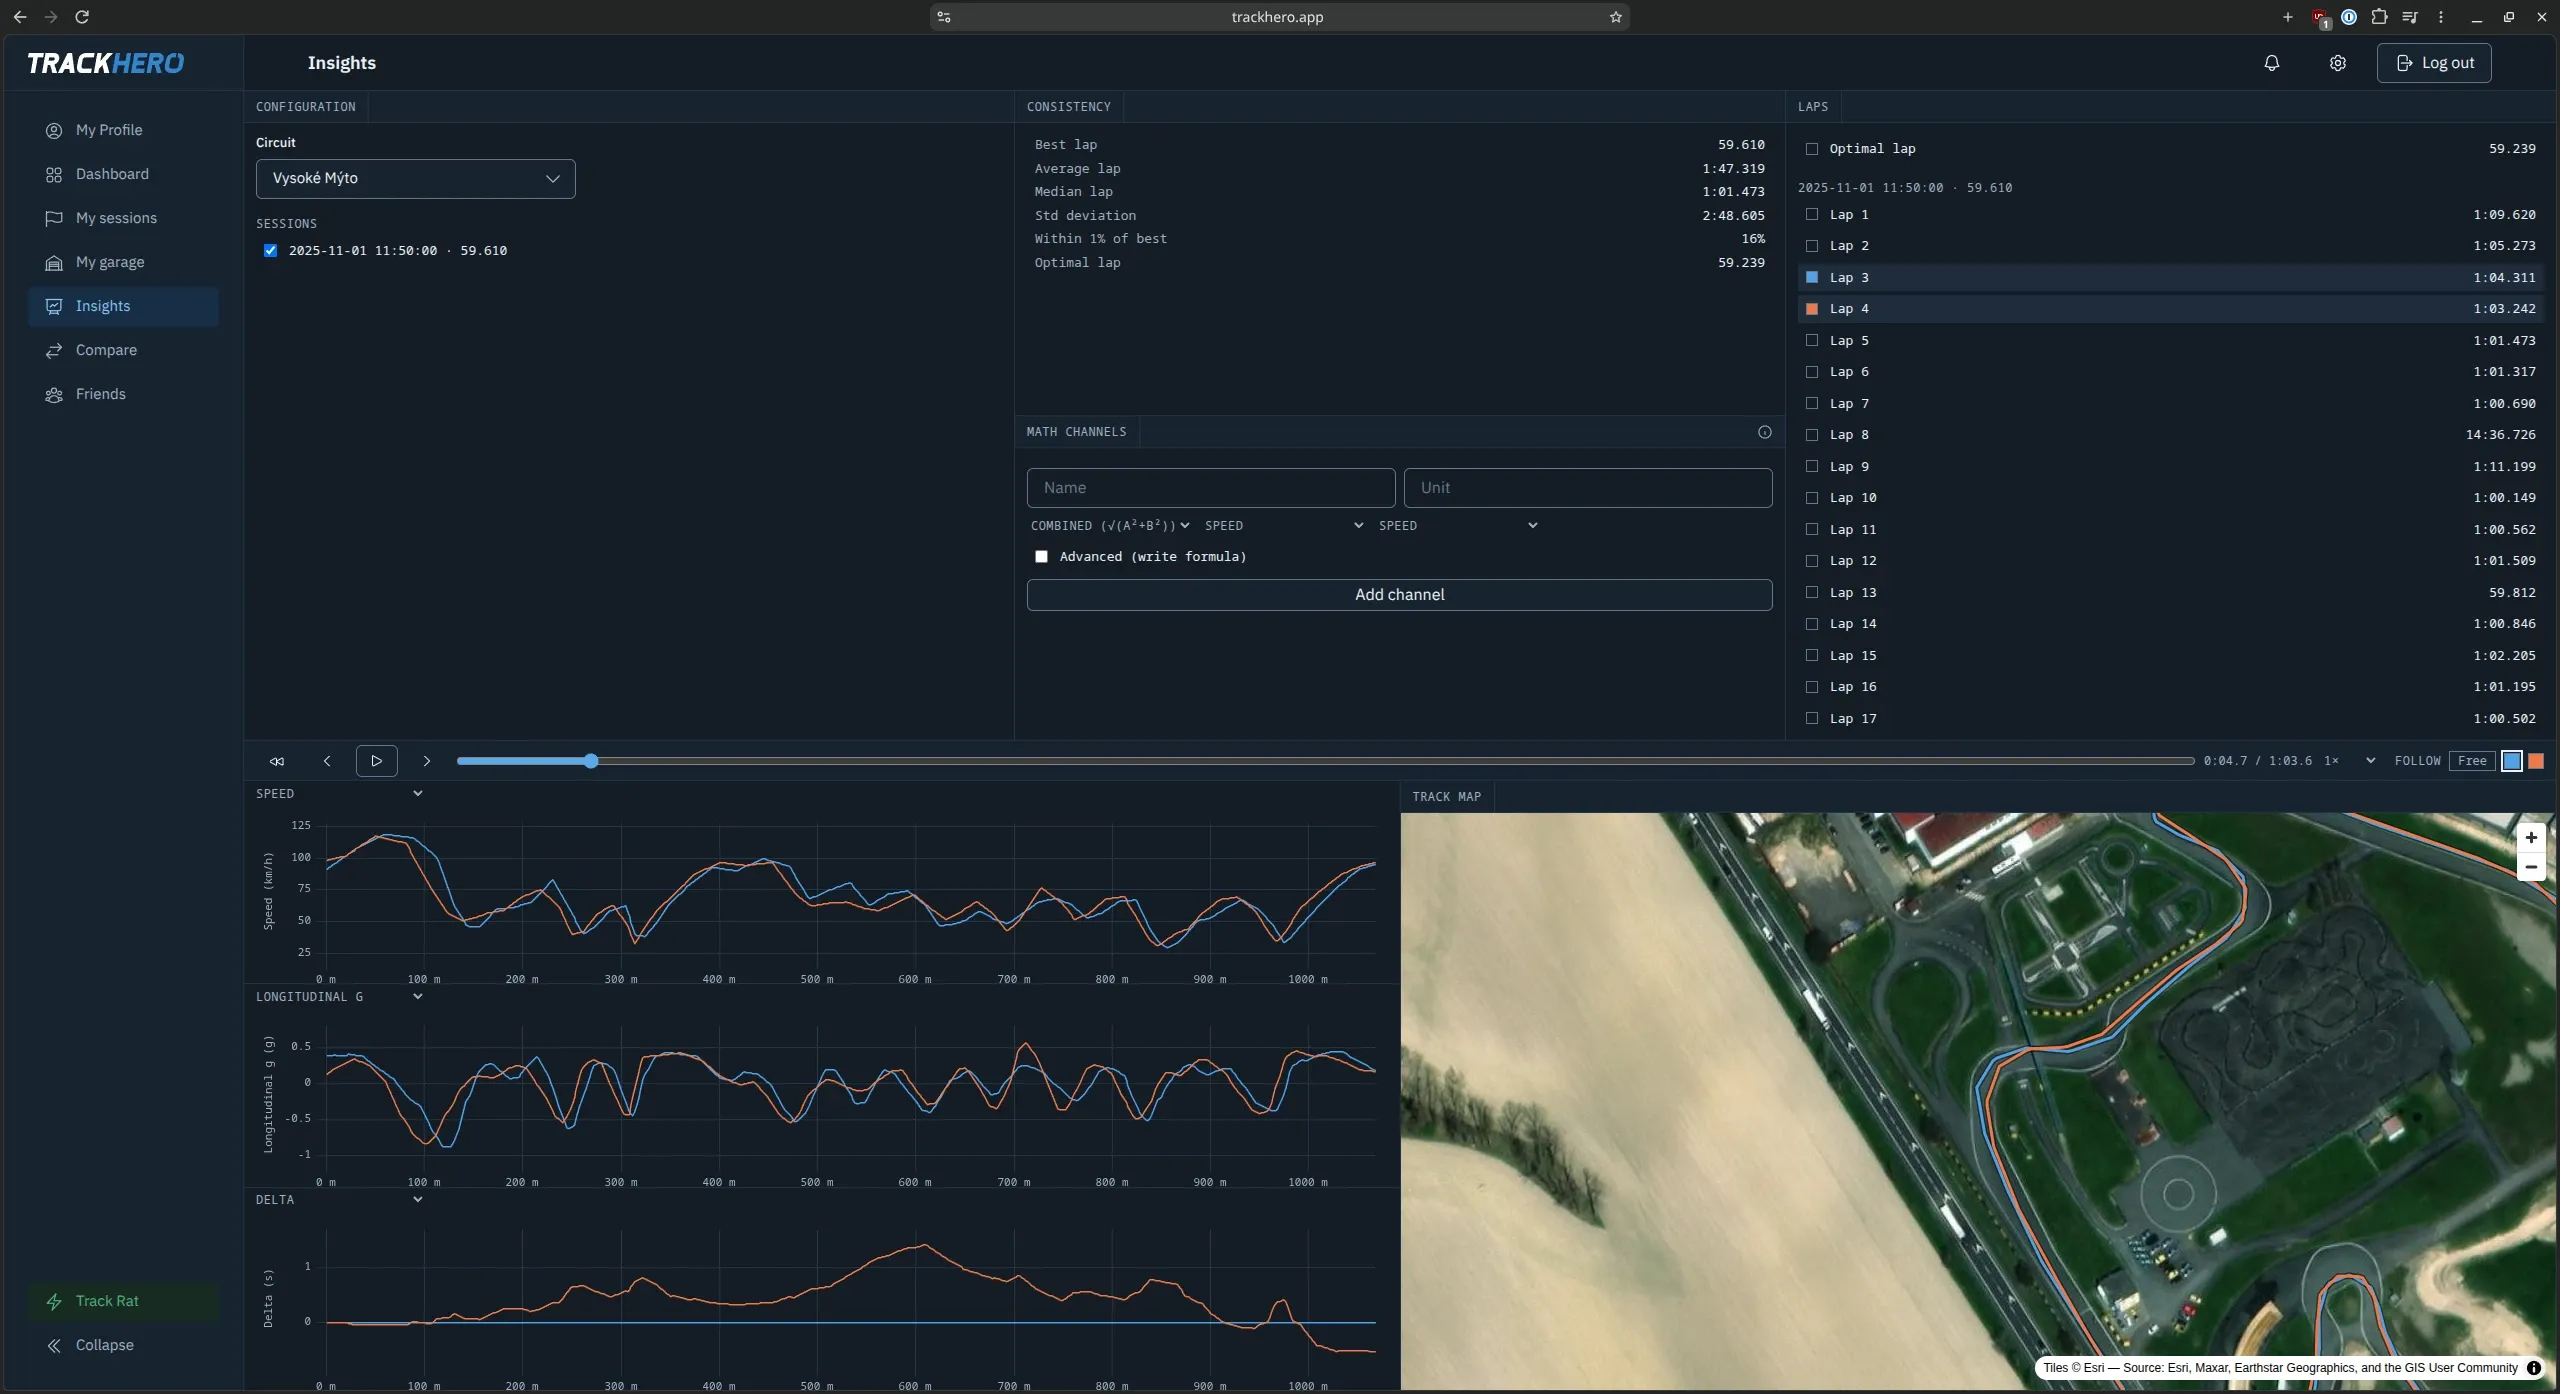This screenshot has height=1394, width=2560.
Task: Step to next playback frame
Action: pyautogui.click(x=426, y=761)
